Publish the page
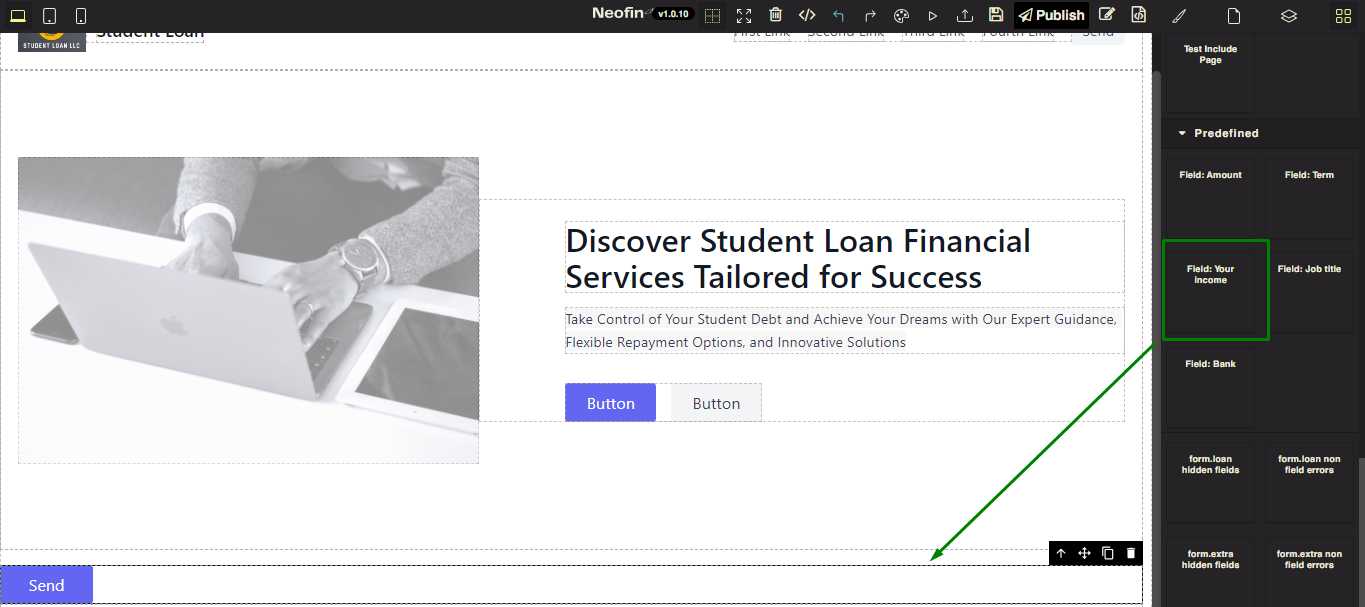This screenshot has height=607, width=1365. pyautogui.click(x=1051, y=15)
